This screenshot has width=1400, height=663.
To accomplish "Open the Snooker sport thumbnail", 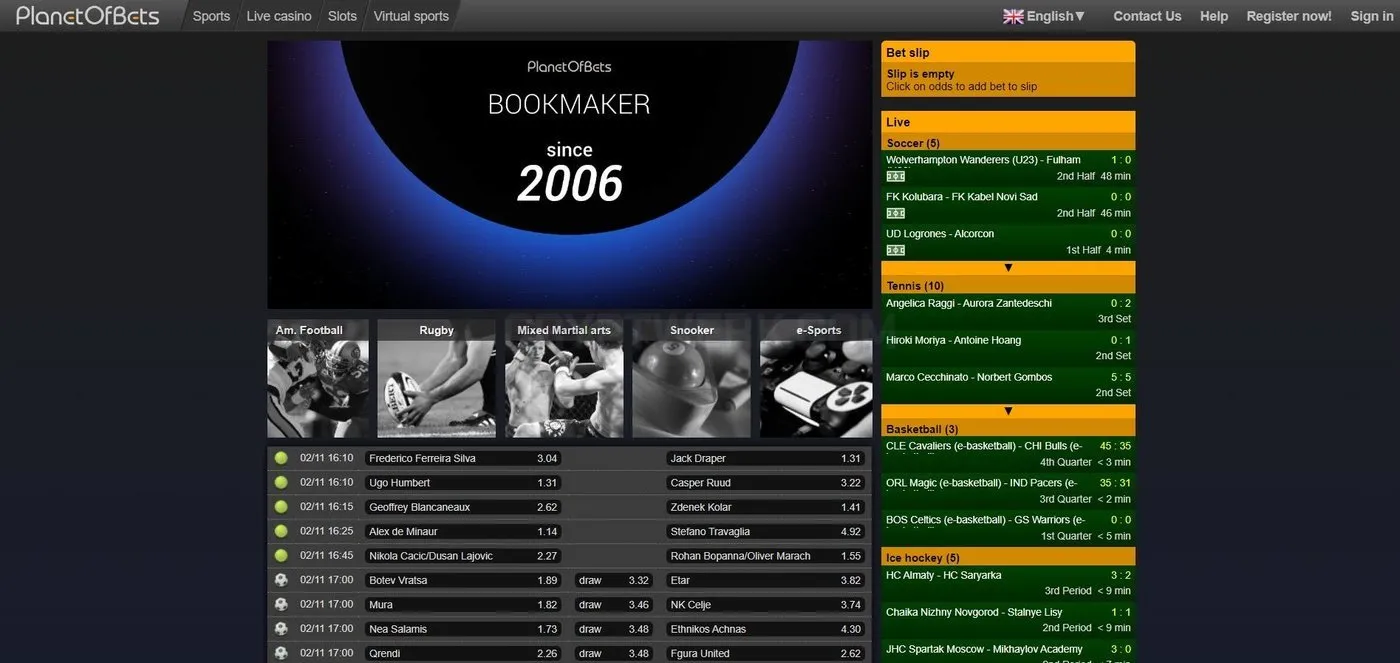I will coord(691,379).
